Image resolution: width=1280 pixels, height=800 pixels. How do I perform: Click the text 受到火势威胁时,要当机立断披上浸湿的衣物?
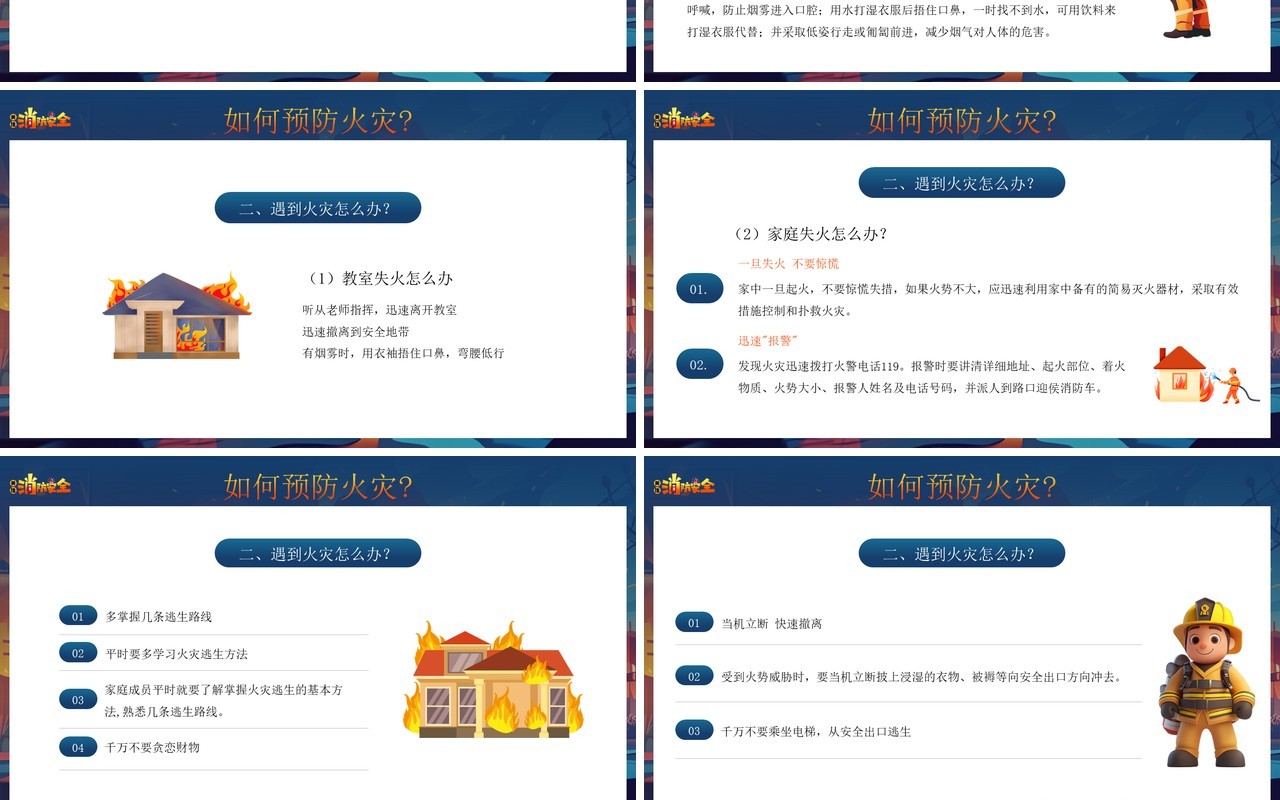point(922,677)
